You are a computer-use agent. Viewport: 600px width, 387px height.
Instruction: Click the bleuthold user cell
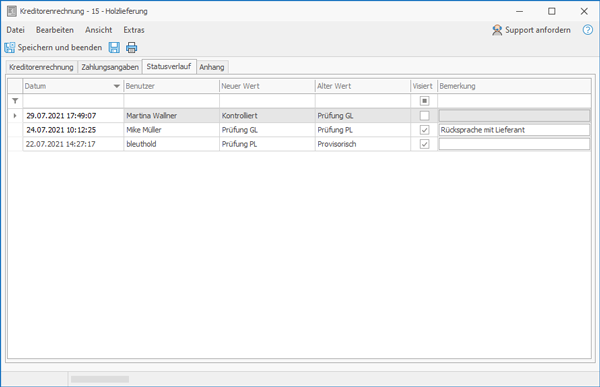tap(171, 144)
